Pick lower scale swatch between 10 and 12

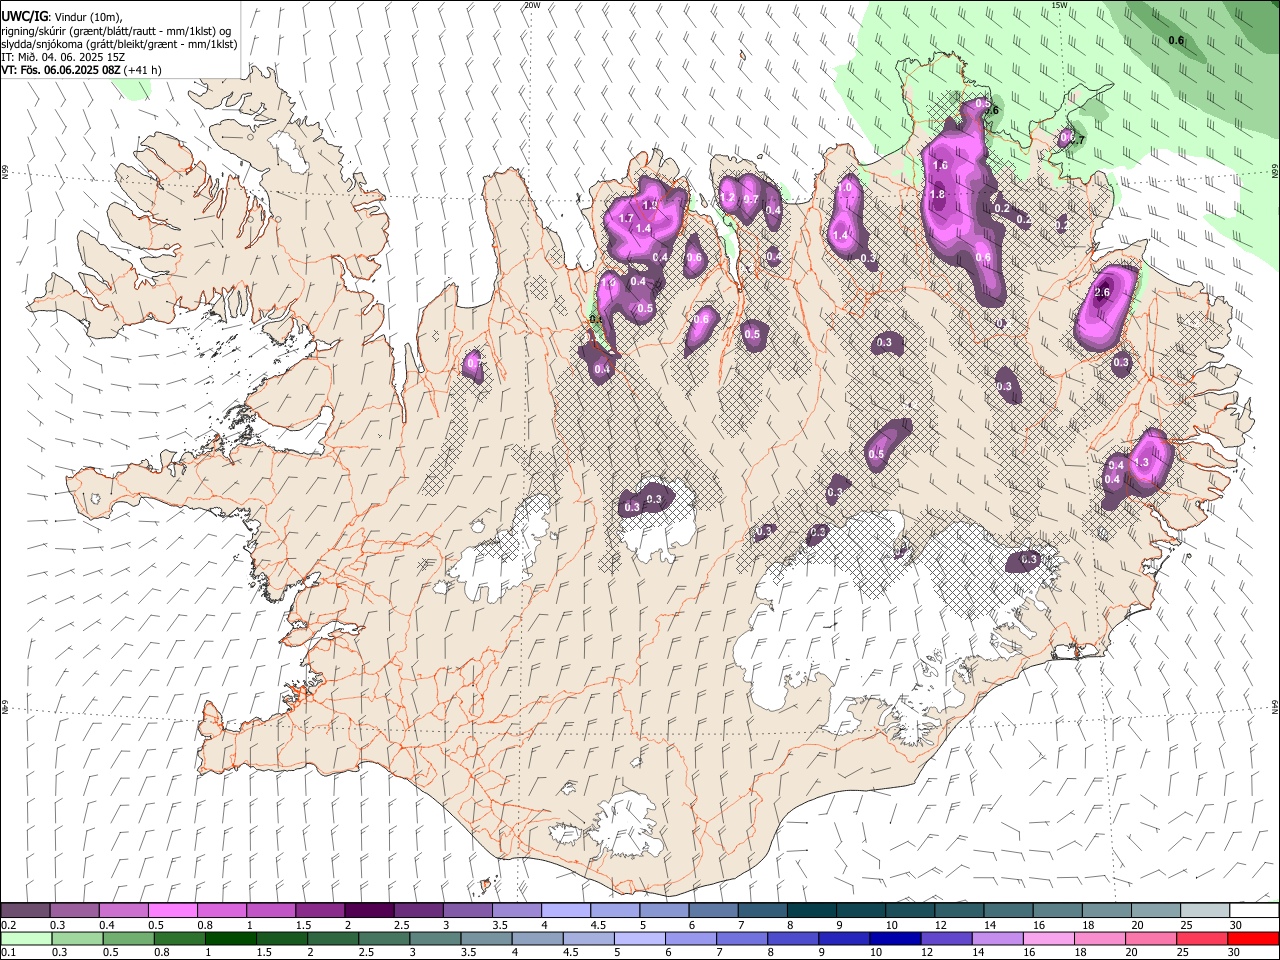click(x=895, y=939)
